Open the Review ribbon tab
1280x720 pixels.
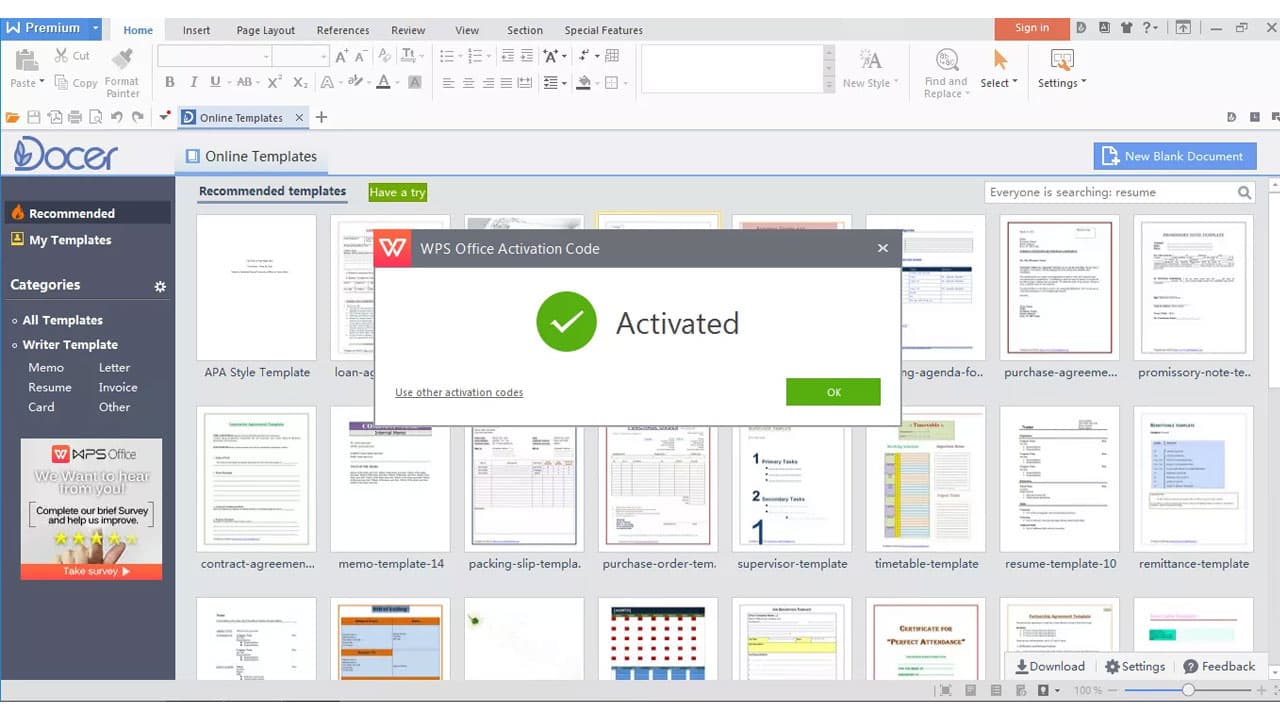(408, 29)
